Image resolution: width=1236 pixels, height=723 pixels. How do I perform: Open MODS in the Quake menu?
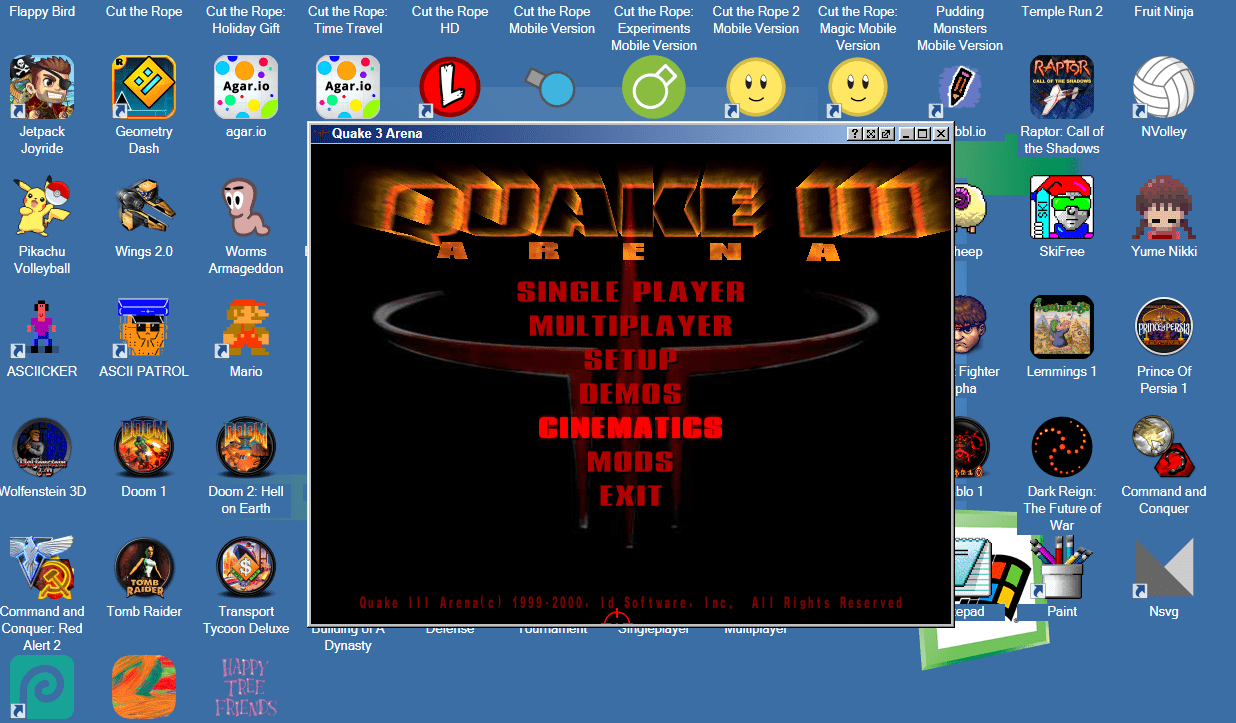[x=630, y=462]
